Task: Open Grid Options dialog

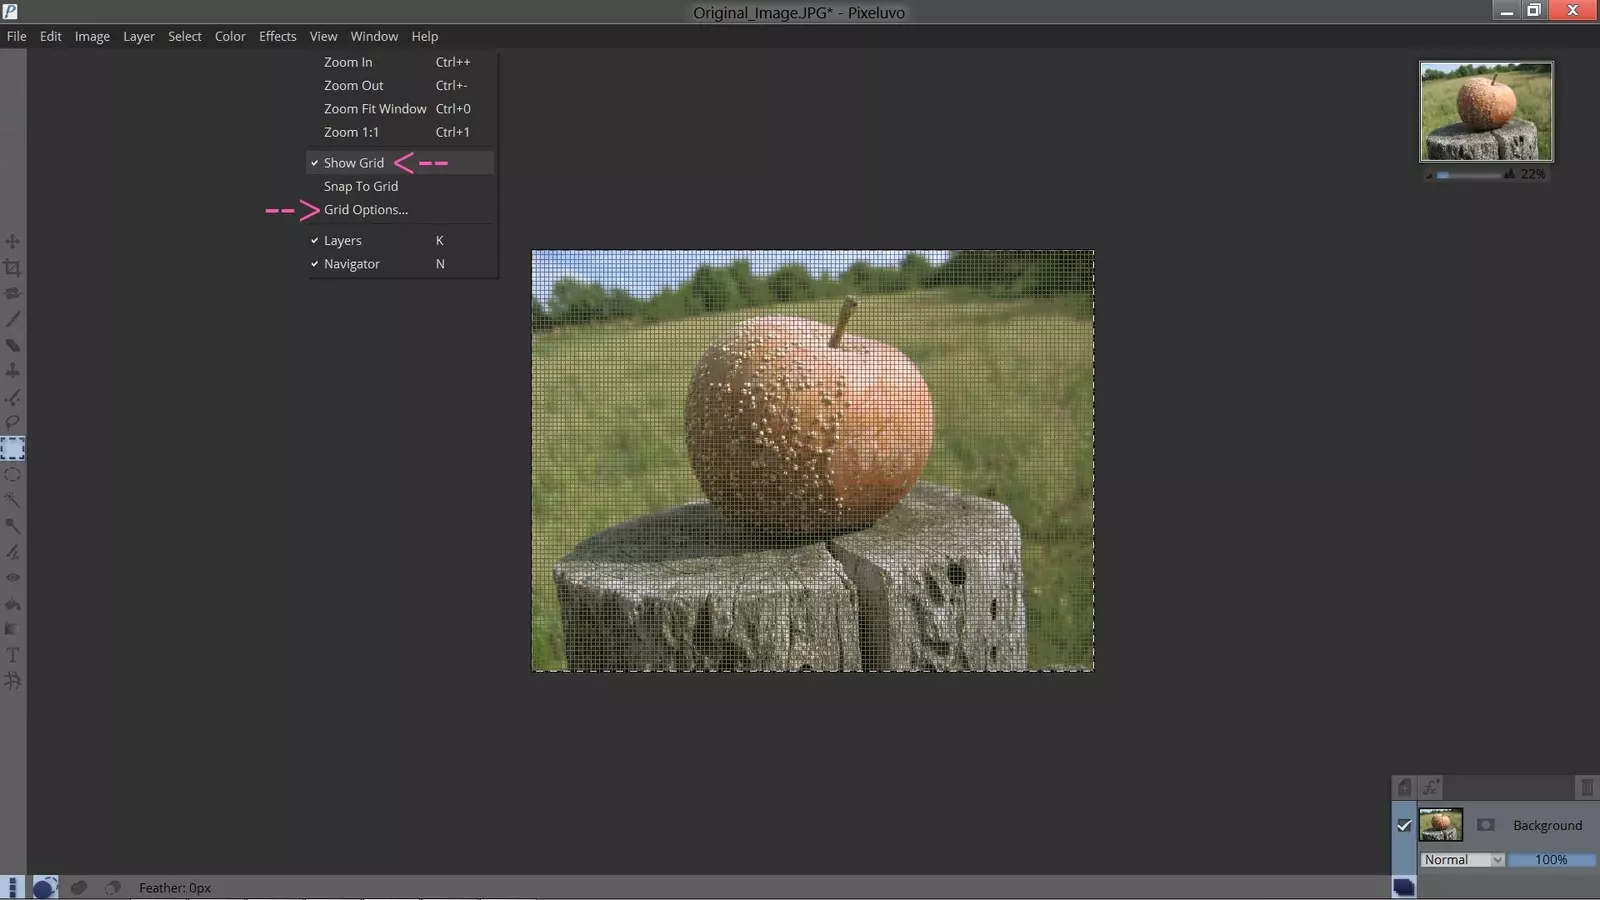Action: (366, 210)
